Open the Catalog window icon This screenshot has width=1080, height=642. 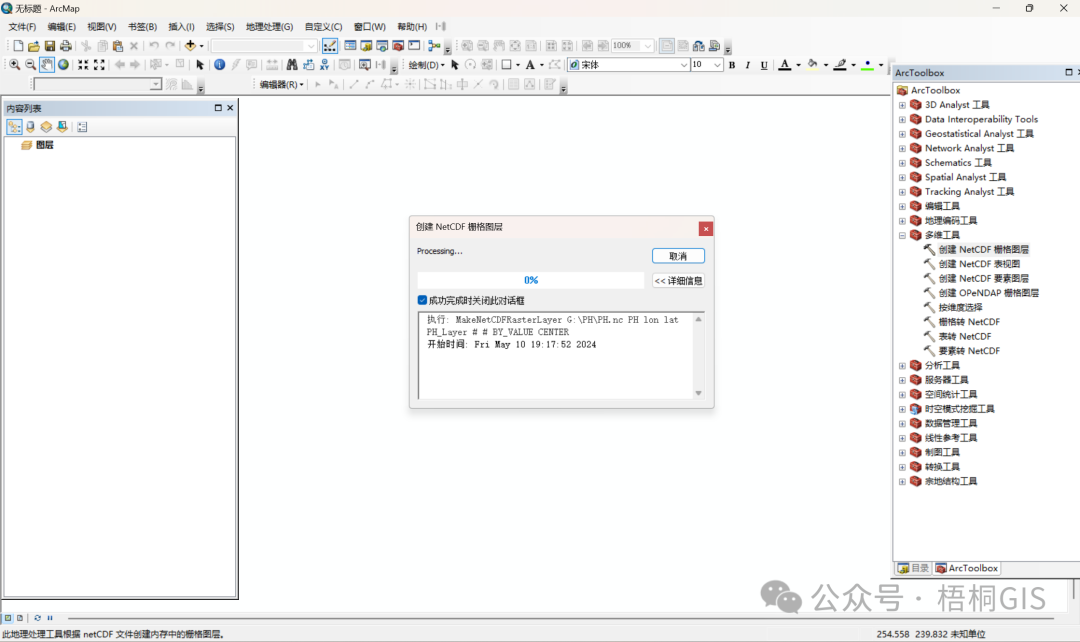pyautogui.click(x=366, y=46)
